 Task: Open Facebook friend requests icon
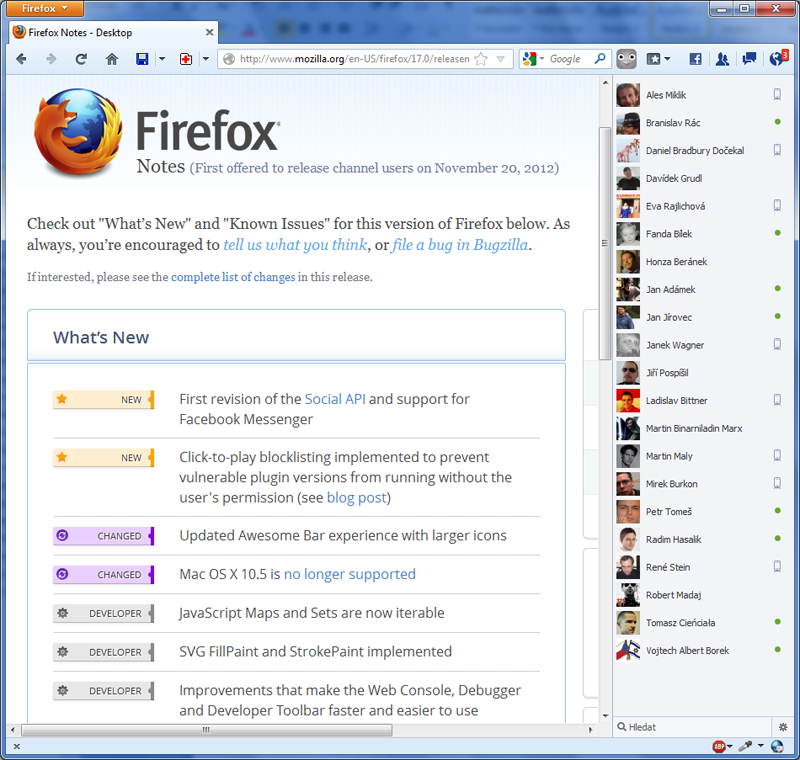(722, 59)
